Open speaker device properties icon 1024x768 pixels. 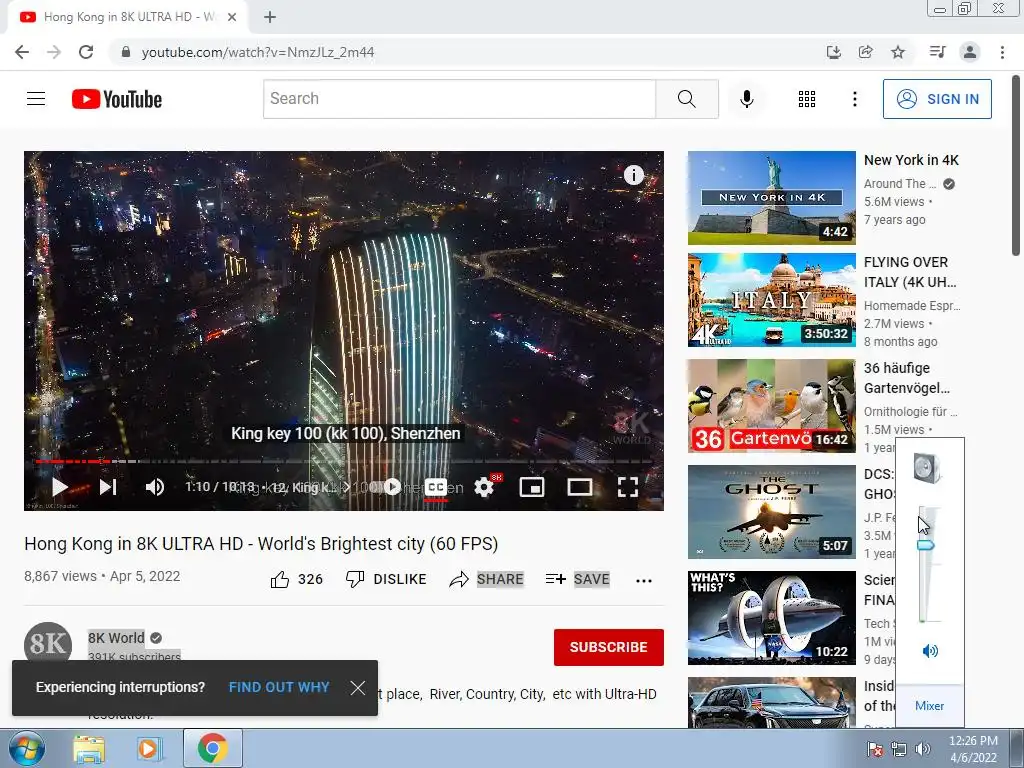(927, 468)
